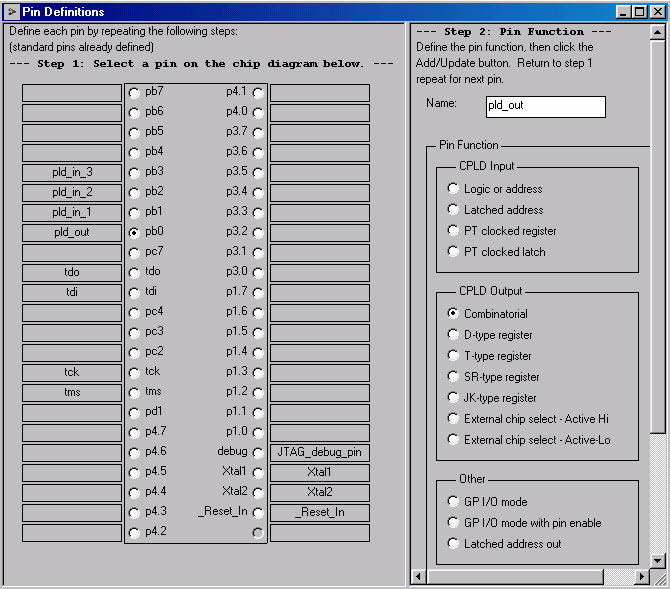Select JK-type register output option
670x589 pixels.
(454, 398)
